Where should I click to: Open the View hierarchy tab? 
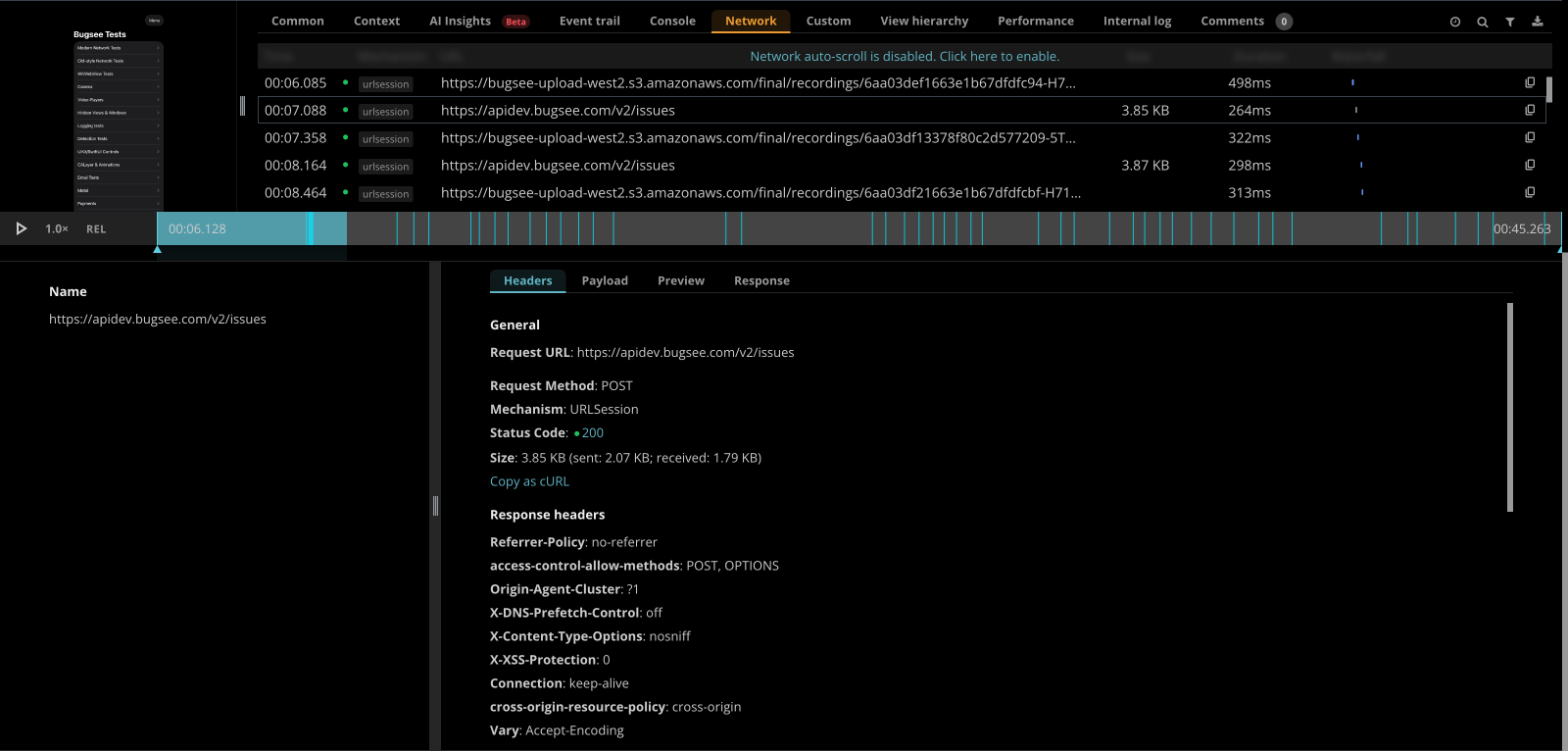(924, 21)
